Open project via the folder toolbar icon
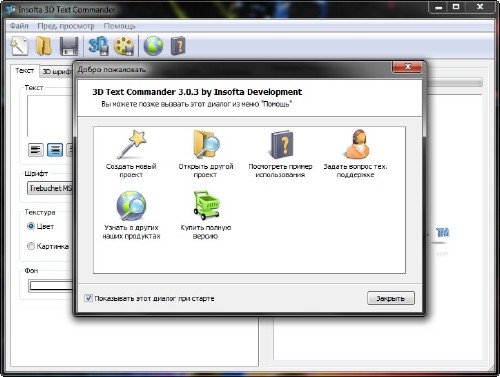 [x=44, y=46]
